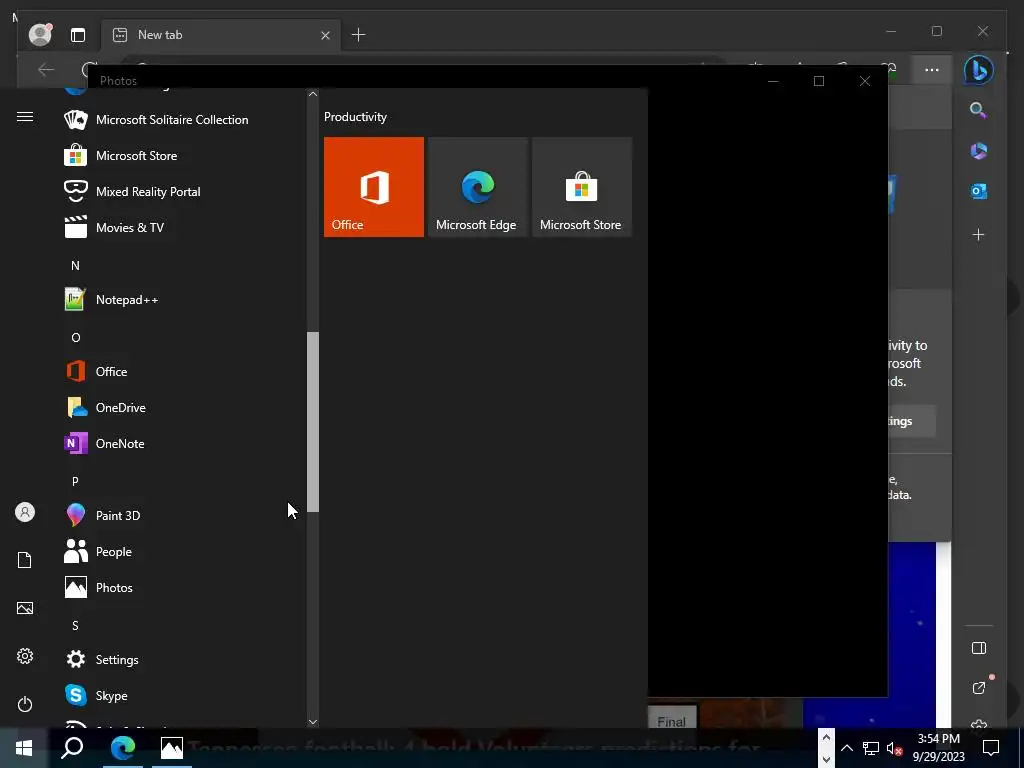The height and width of the screenshot is (768, 1024).
Task: Launch OneNote
Action: coord(183,443)
